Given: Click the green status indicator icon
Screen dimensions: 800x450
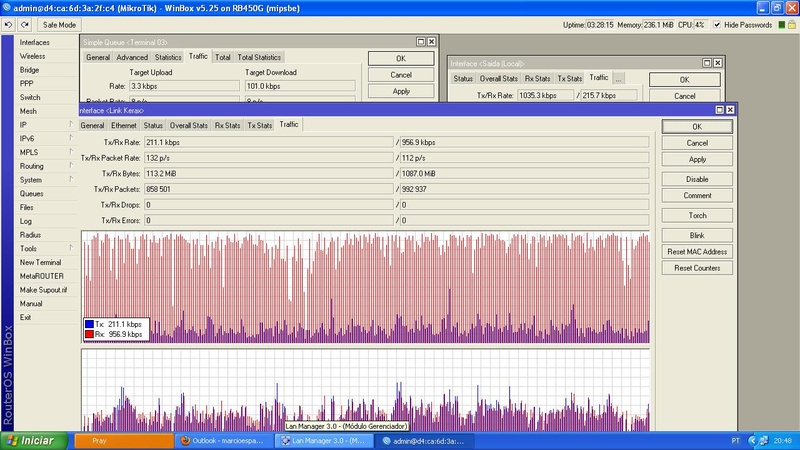Looking at the screenshot, I should (782, 24).
